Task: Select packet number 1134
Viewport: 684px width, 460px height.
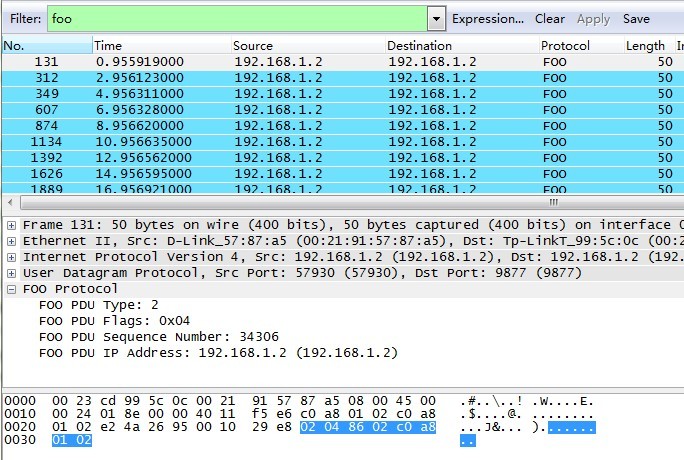Action: 342,142
